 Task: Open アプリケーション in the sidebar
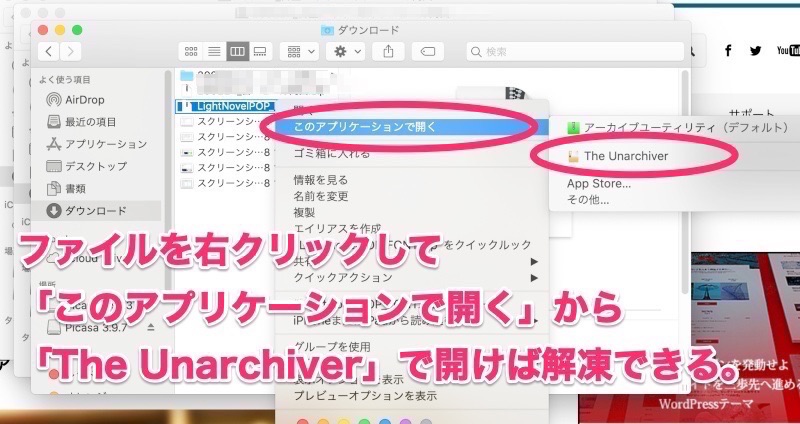click(96, 144)
